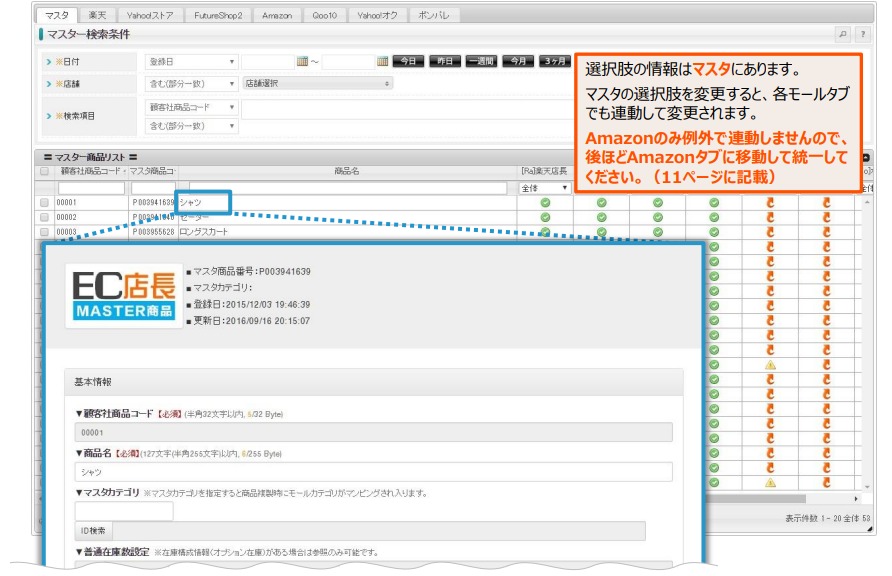892x576 pixels.
Task: Open the マスタ tab
Action: coord(56,15)
